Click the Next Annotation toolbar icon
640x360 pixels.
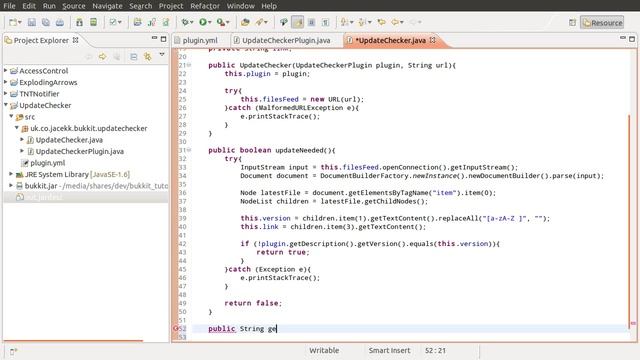[x=345, y=22]
